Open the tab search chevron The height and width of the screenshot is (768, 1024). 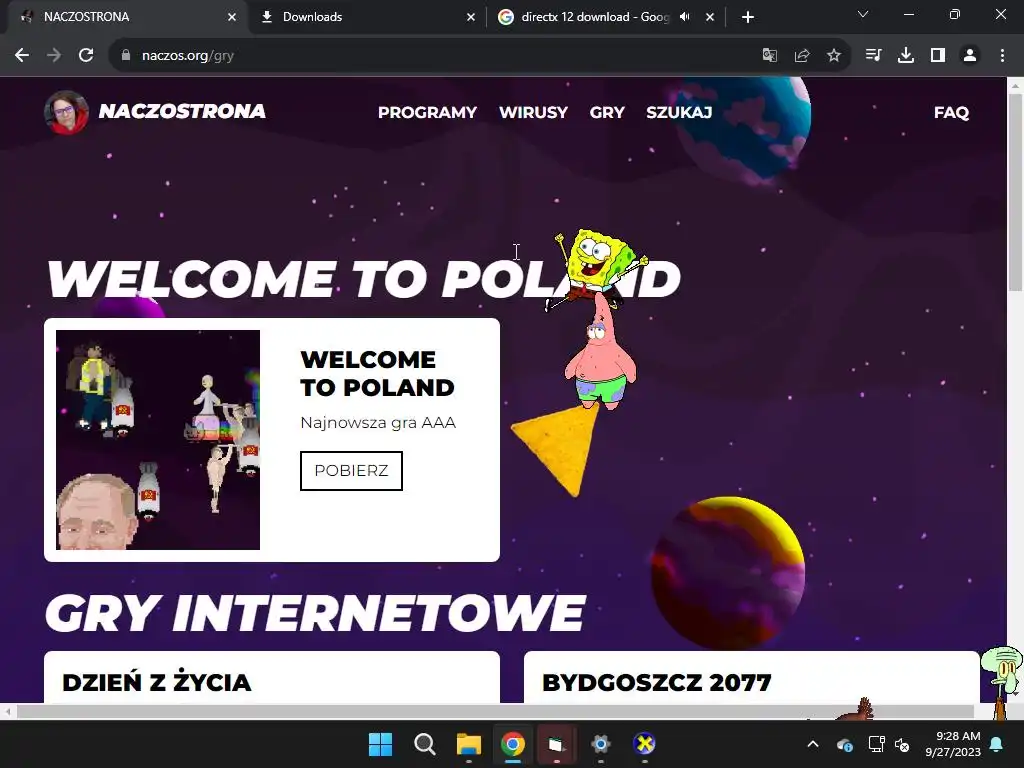863,14
